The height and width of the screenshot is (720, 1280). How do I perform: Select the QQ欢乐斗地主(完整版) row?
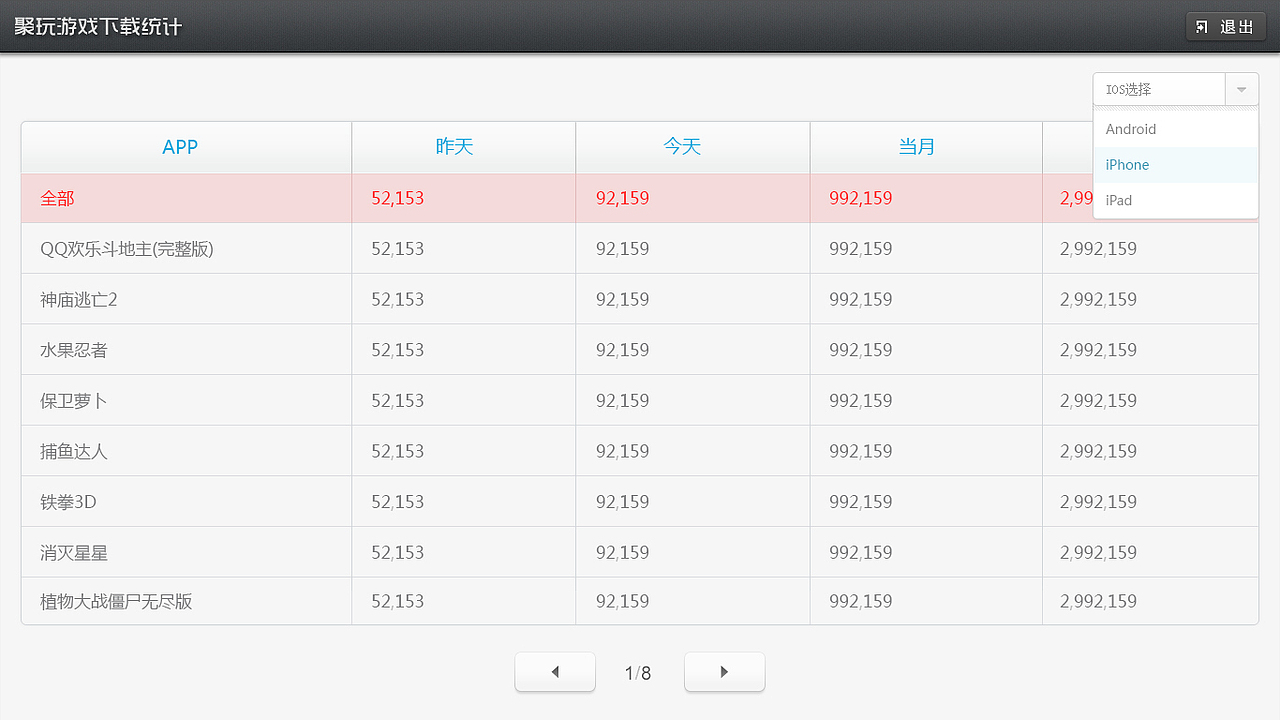(x=640, y=248)
